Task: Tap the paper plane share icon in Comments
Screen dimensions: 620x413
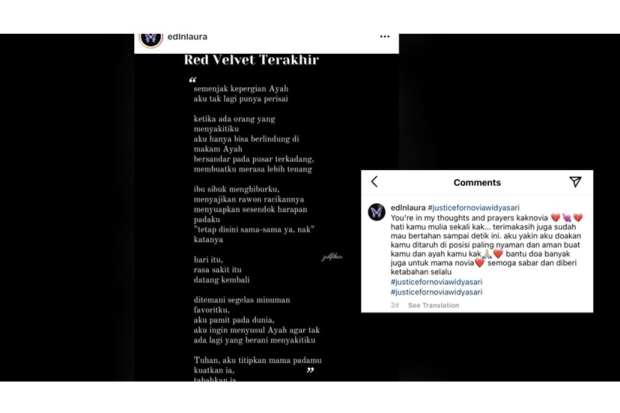Action: pos(575,182)
